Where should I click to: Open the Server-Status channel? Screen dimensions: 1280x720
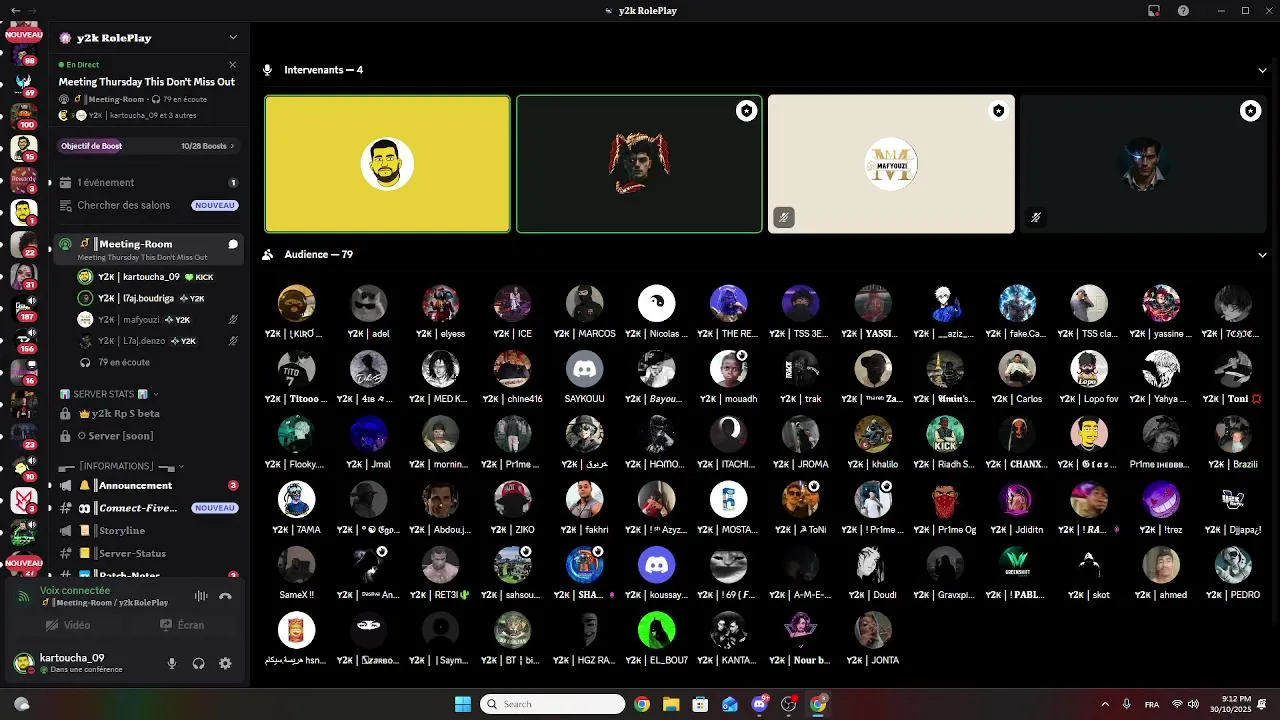point(148,553)
